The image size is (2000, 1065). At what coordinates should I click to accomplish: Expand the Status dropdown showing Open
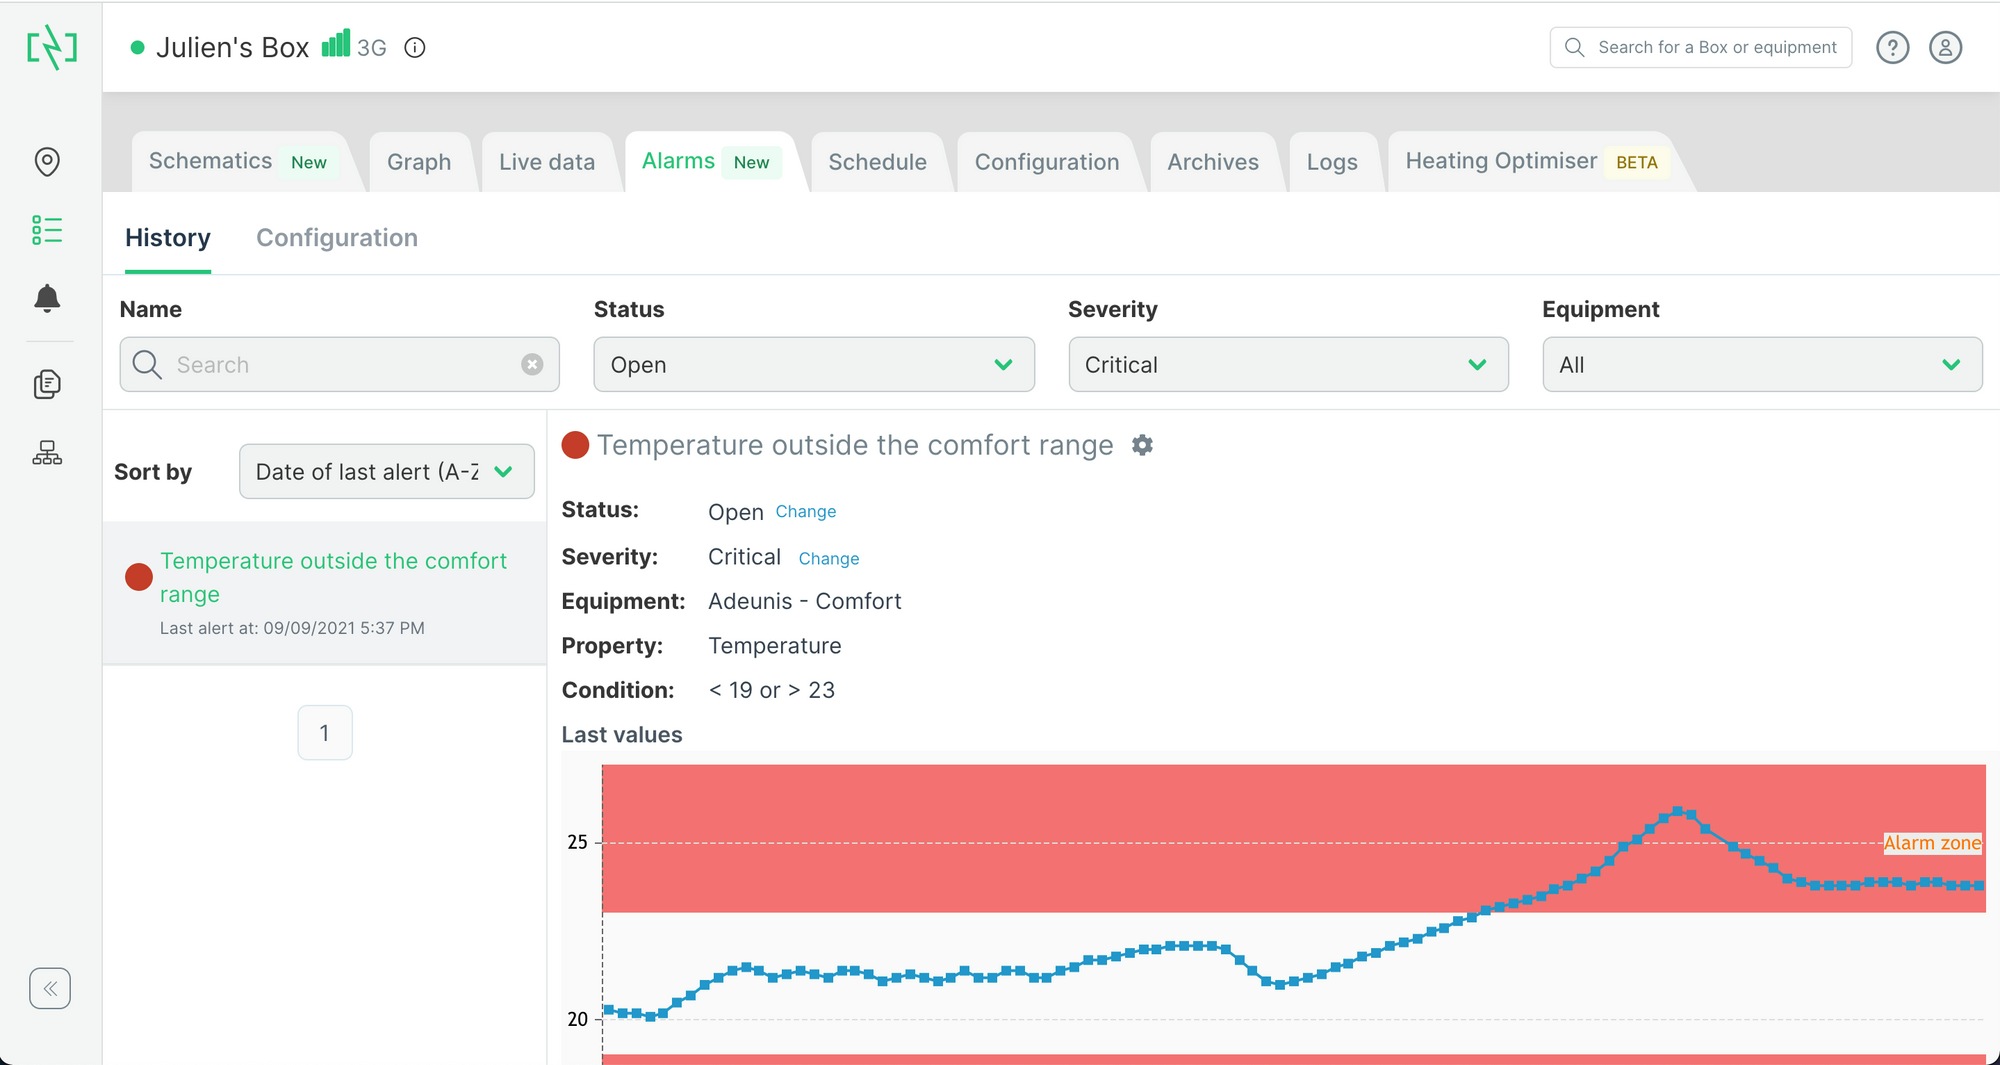point(813,365)
